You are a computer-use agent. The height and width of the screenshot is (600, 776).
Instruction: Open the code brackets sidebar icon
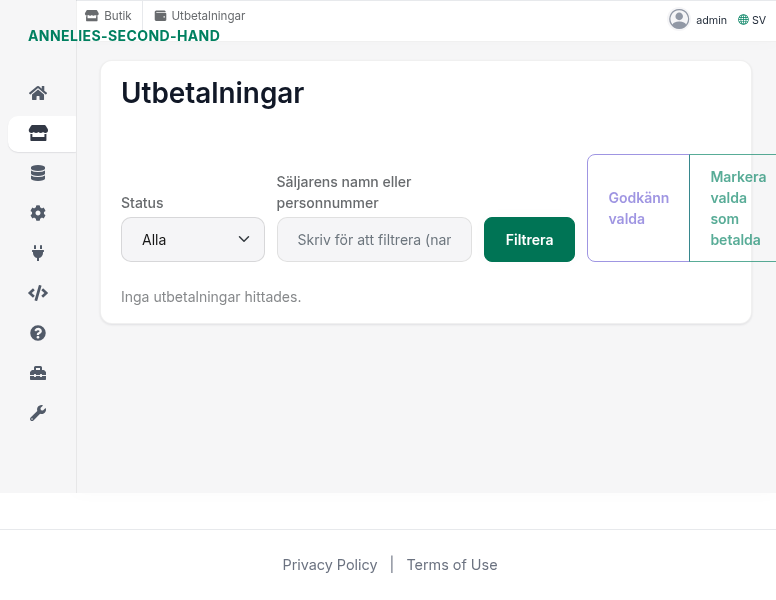coord(38,293)
